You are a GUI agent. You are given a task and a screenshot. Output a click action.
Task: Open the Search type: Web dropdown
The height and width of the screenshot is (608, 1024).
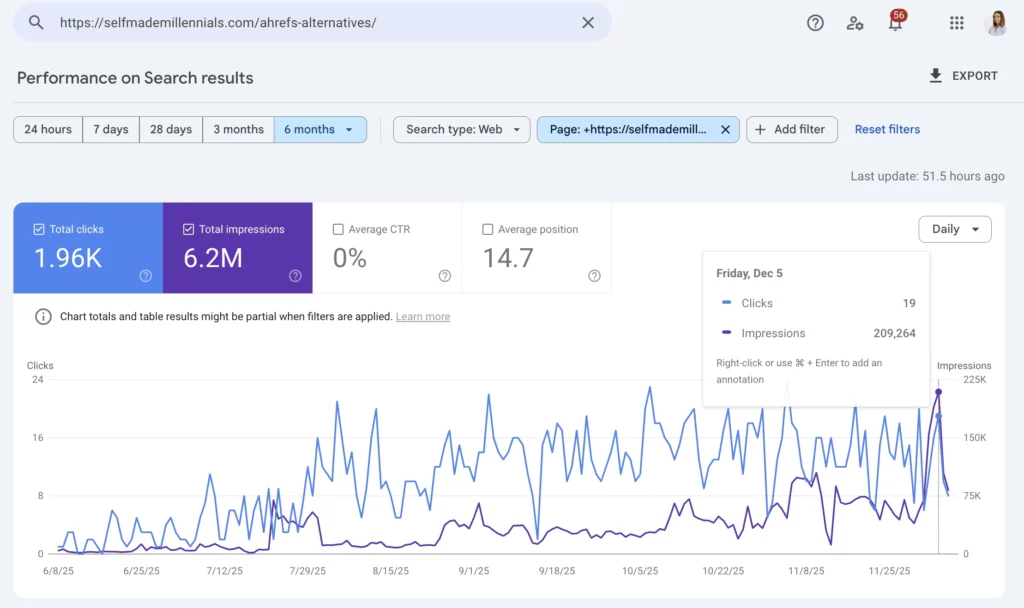click(462, 129)
